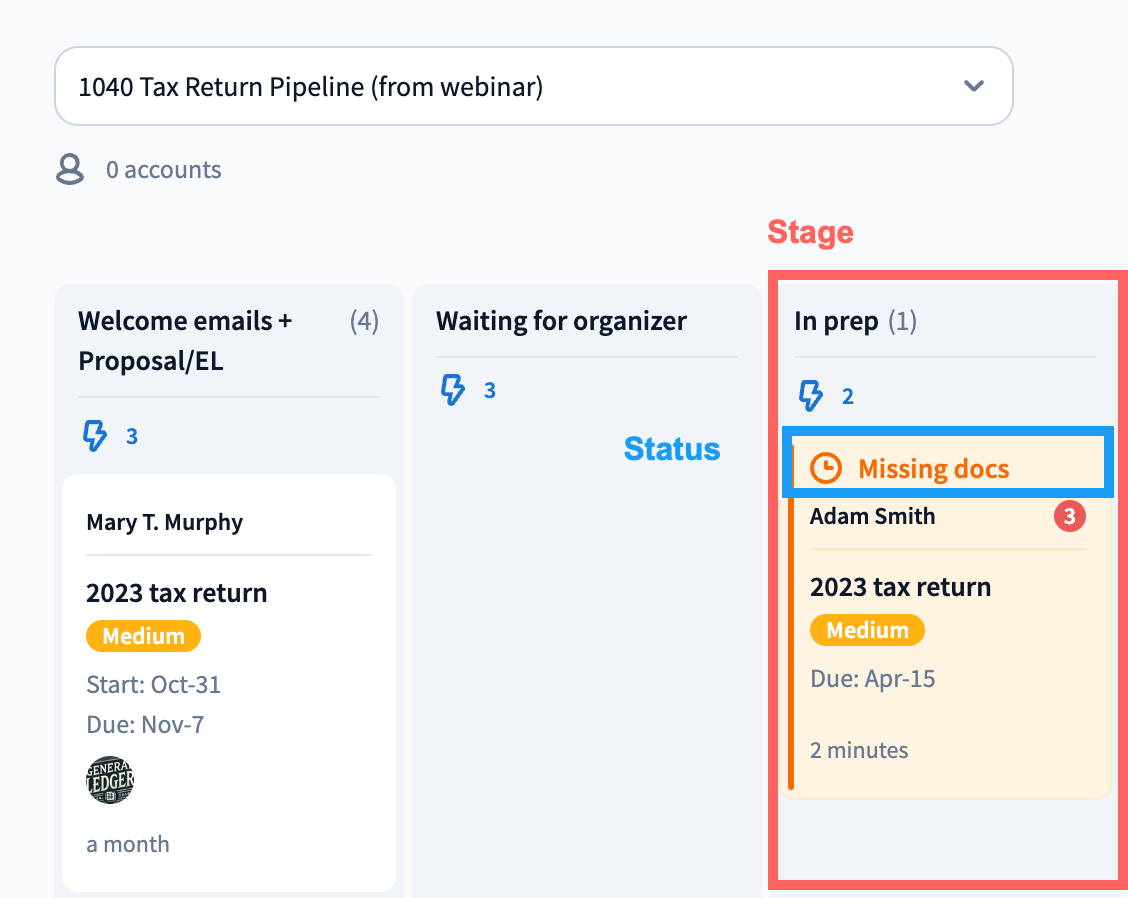This screenshot has width=1128, height=898.
Task: Click the accounts person icon
Action: pyautogui.click(x=70, y=170)
